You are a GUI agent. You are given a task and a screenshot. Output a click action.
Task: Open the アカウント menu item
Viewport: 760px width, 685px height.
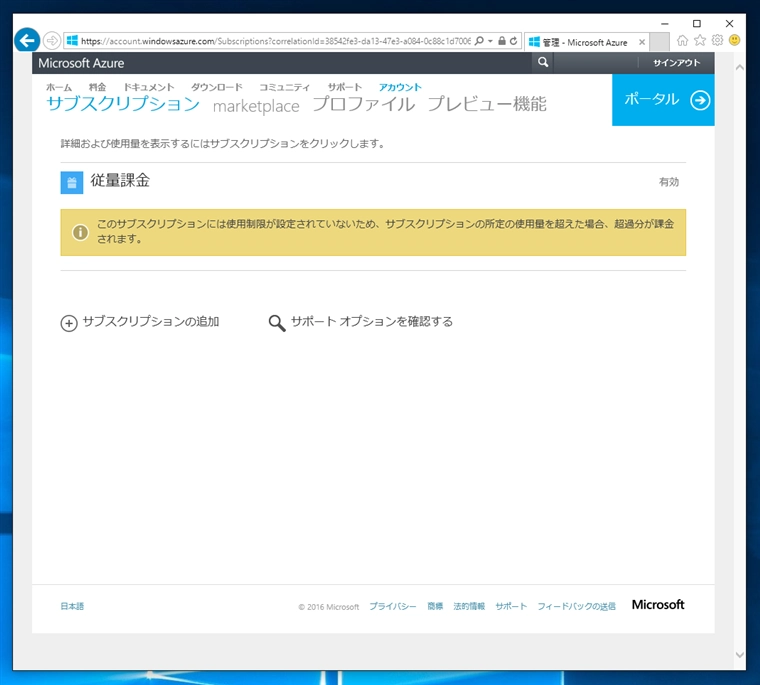[400, 87]
